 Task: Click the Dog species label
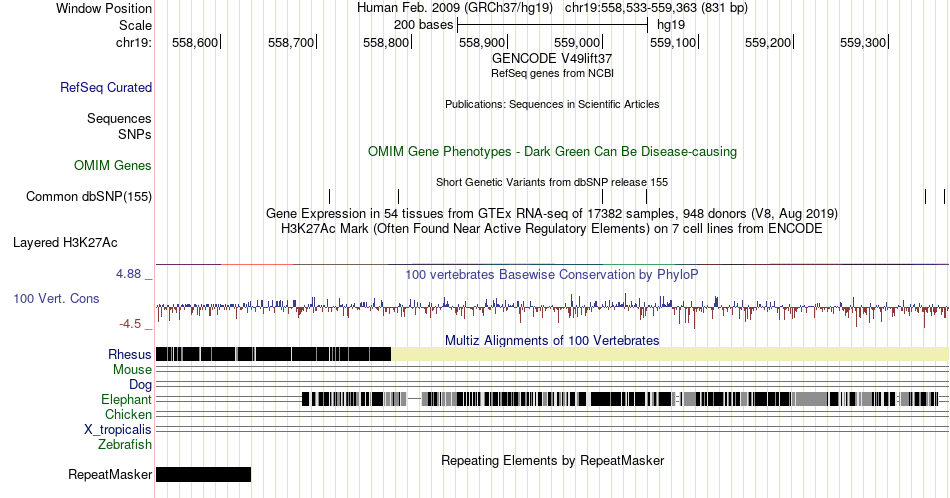141,385
